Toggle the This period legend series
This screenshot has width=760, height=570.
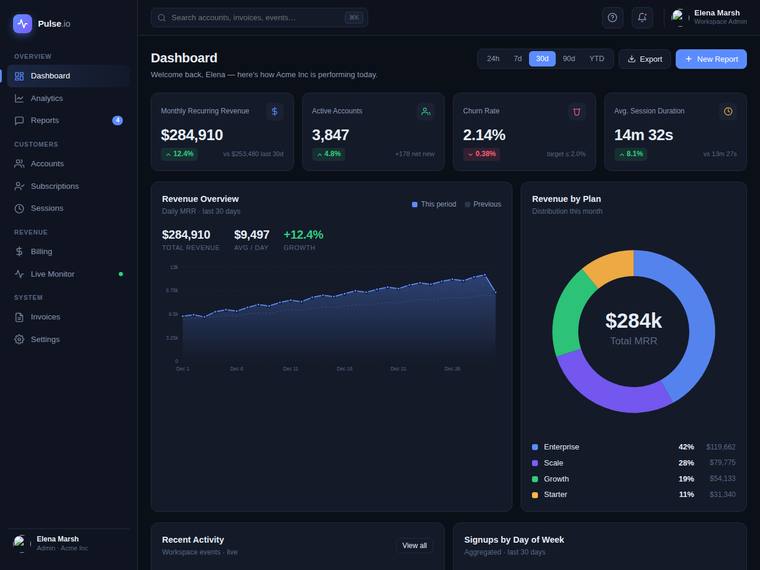click(434, 204)
